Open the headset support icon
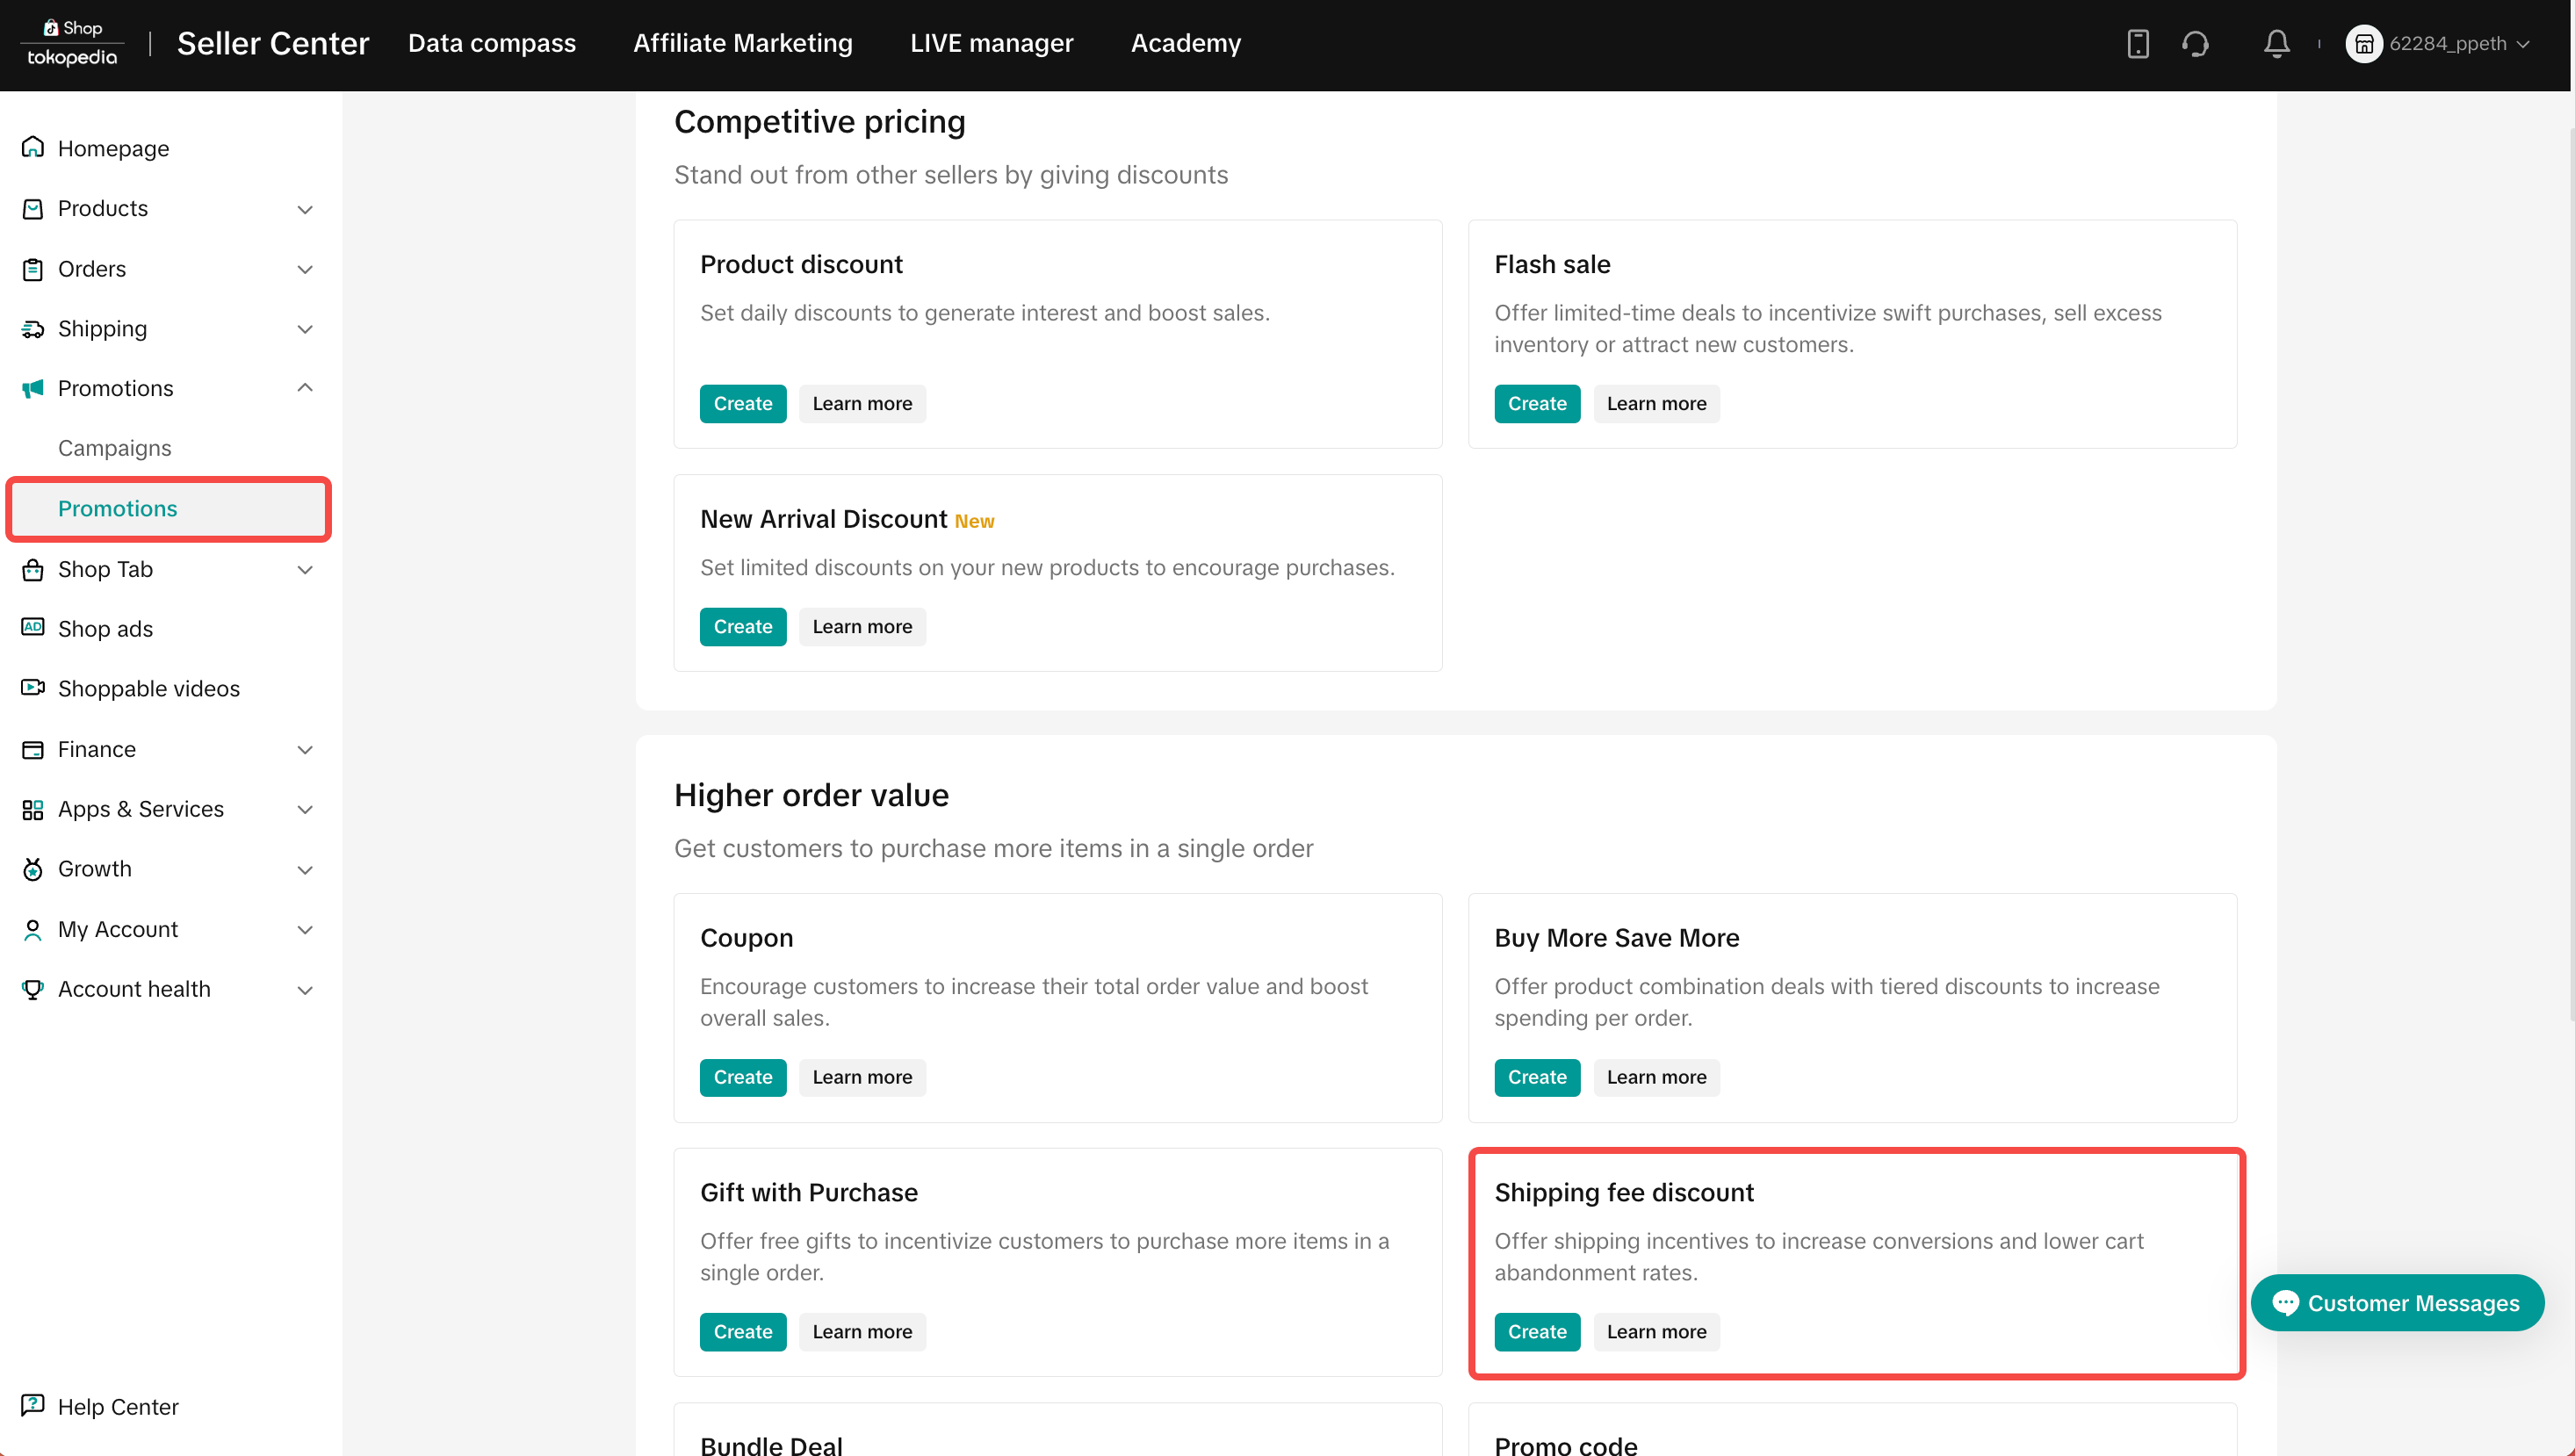Screen dimensions: 2575x1456 tap(2195, 44)
